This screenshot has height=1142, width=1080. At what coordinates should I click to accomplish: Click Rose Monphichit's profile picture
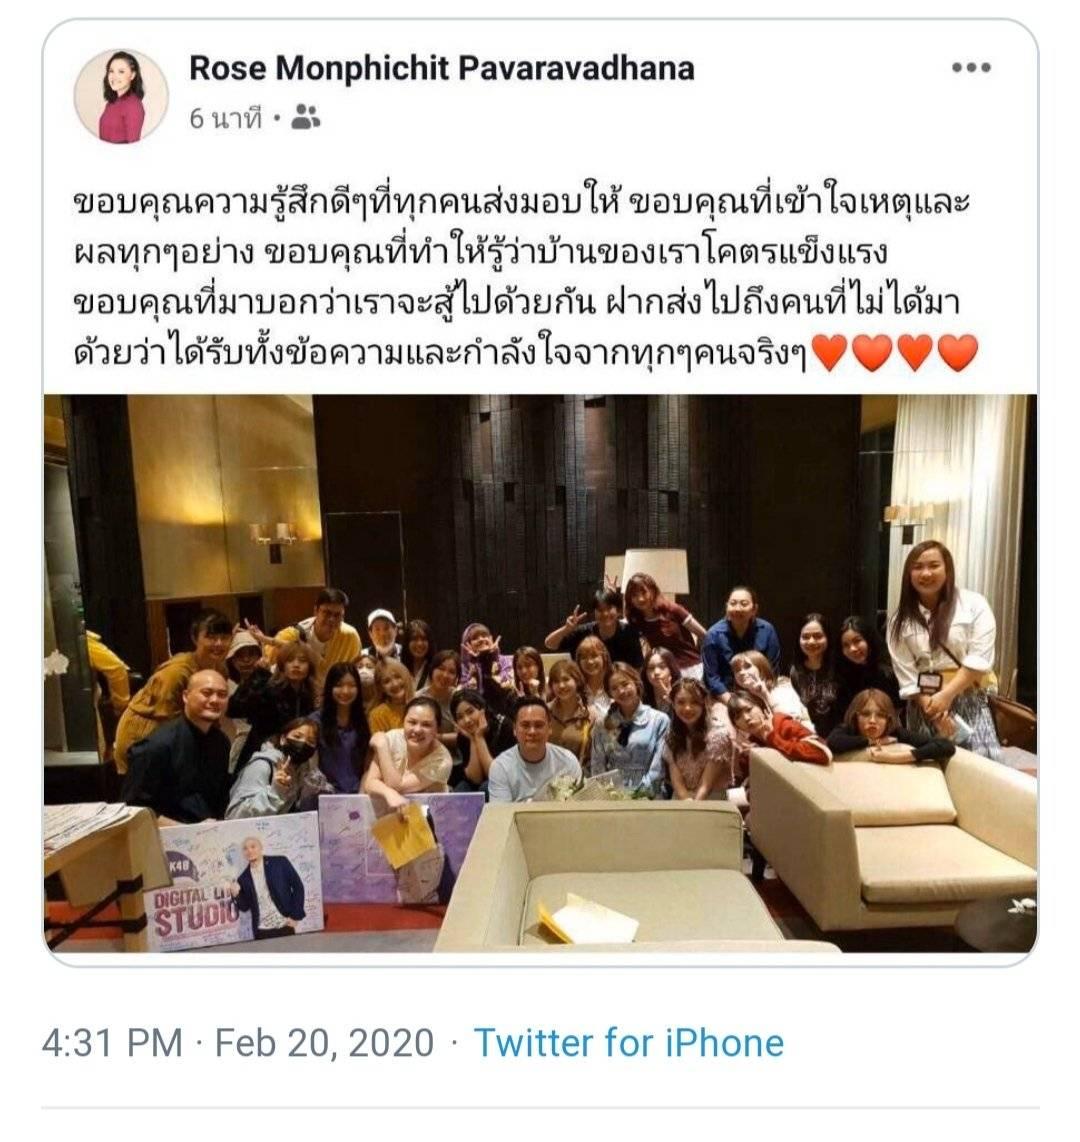121,96
